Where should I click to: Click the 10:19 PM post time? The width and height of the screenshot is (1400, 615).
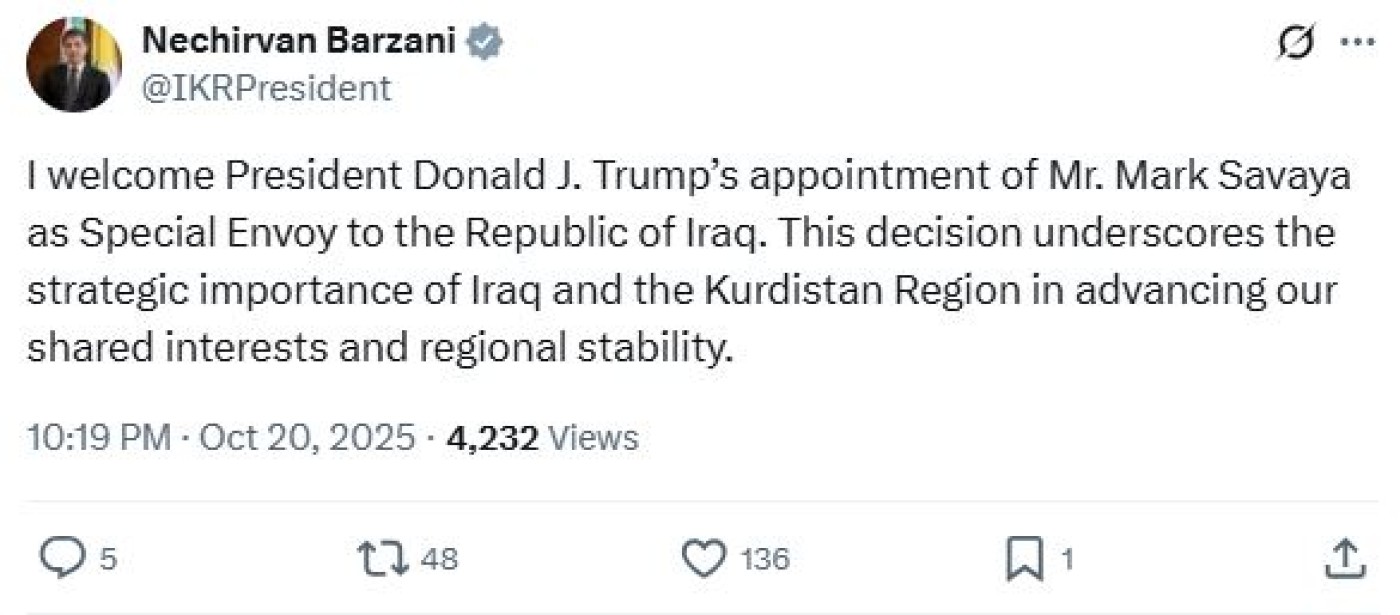pos(98,438)
